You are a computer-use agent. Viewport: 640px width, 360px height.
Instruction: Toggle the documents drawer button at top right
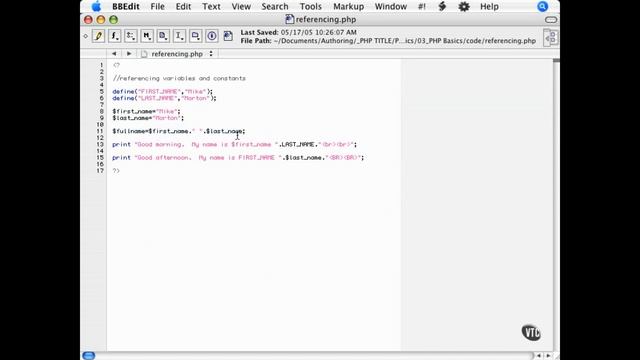click(x=551, y=38)
